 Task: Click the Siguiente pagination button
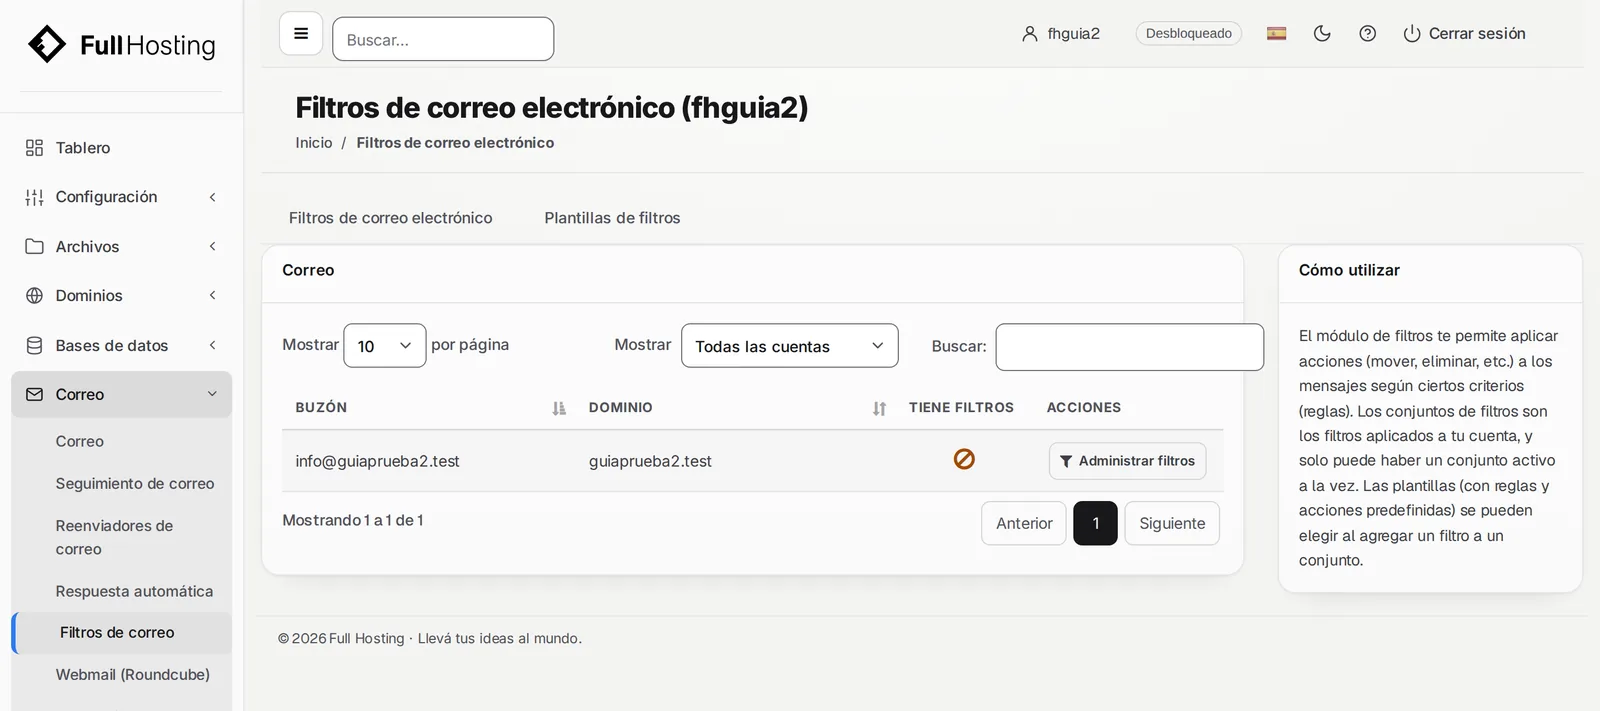1172,523
